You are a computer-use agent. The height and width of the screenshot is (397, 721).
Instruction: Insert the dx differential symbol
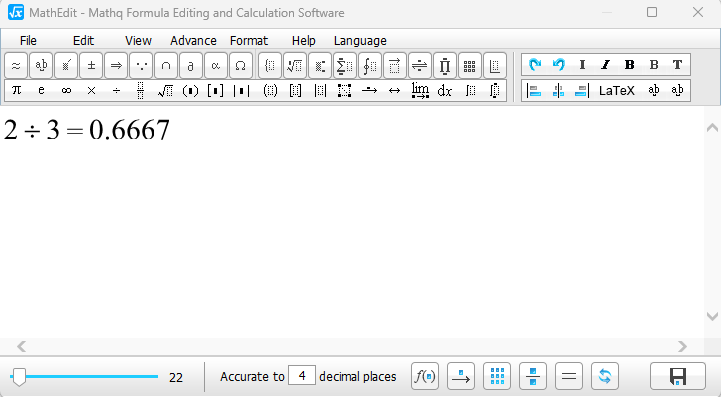445,91
